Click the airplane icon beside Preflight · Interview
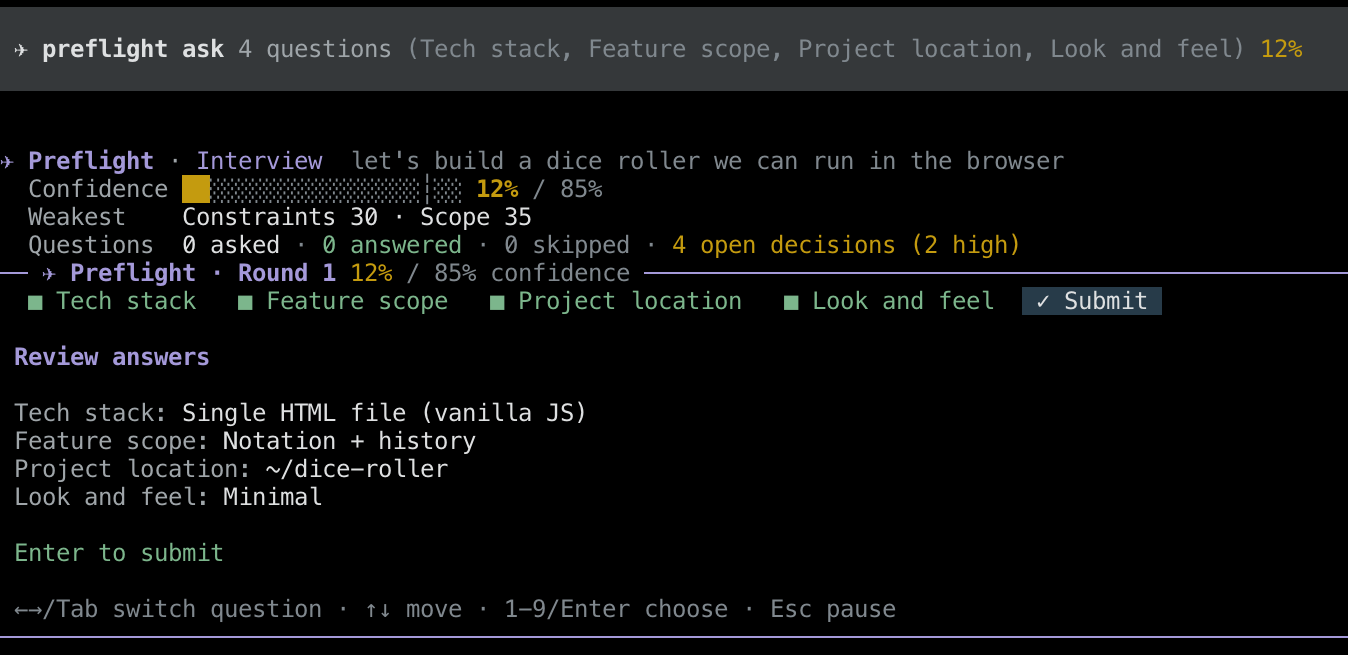 (x=7, y=162)
